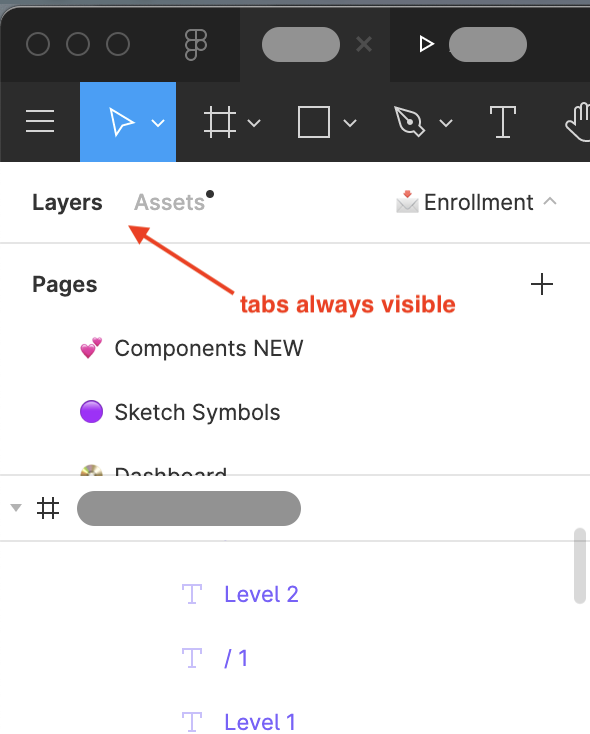Collapse the Enrollment pages list

tap(550, 201)
